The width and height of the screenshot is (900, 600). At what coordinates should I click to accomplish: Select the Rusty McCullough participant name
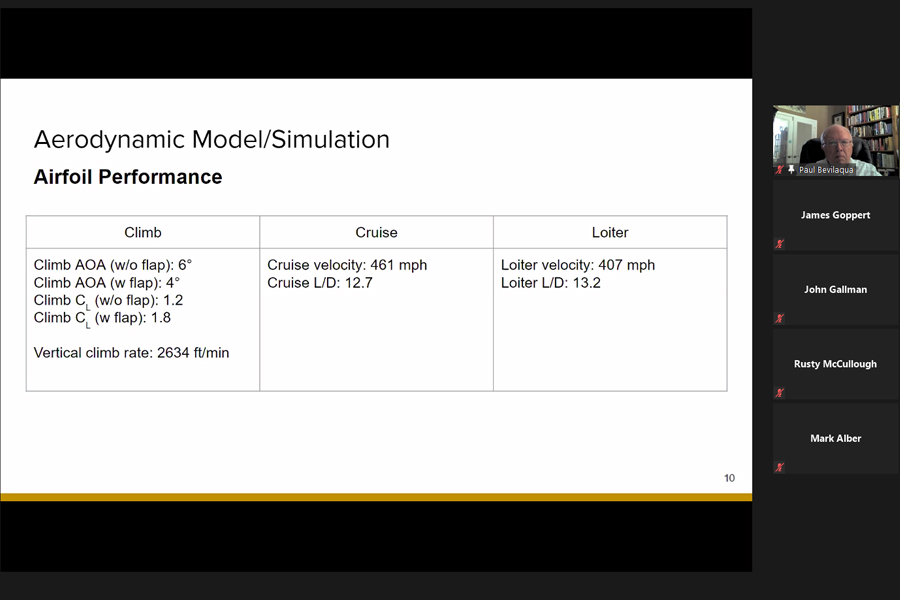pyautogui.click(x=835, y=364)
